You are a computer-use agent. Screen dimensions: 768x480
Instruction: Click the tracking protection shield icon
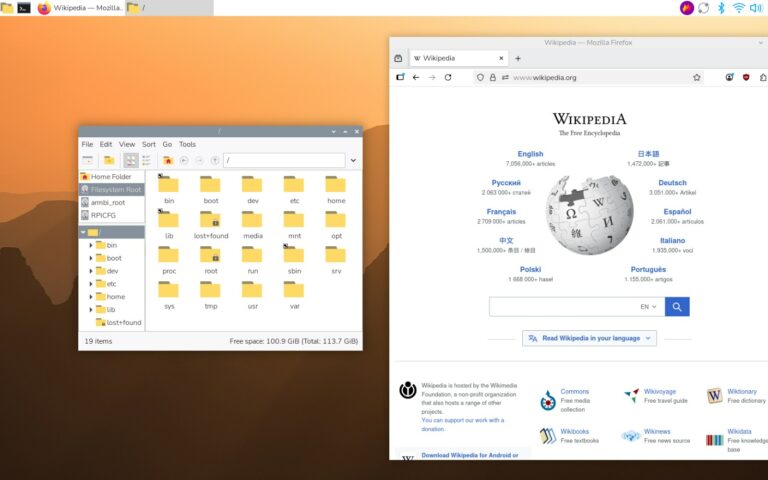[x=480, y=77]
